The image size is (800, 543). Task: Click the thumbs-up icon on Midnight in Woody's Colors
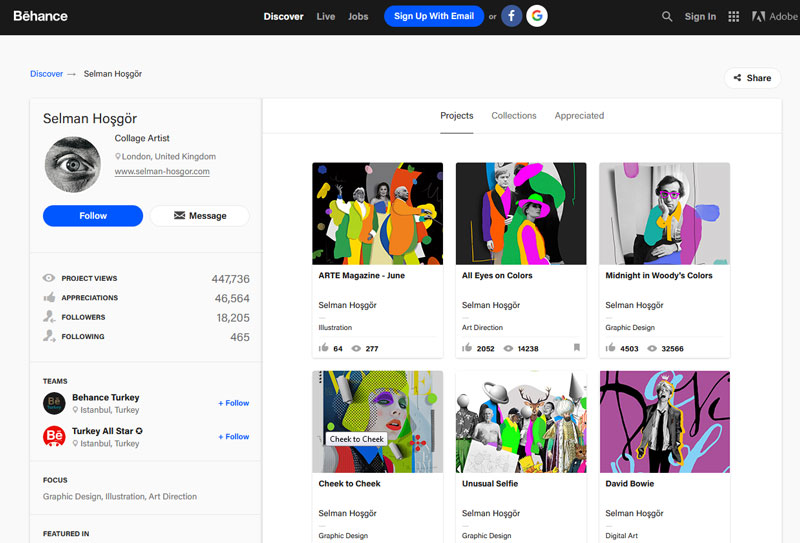[610, 348]
